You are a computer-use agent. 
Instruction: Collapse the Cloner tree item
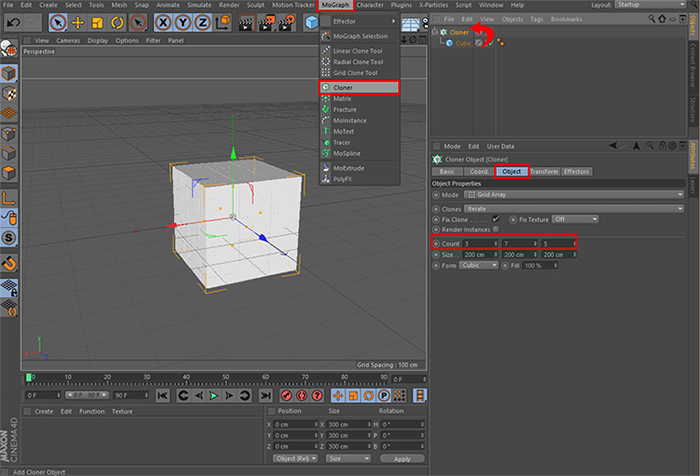pos(435,32)
